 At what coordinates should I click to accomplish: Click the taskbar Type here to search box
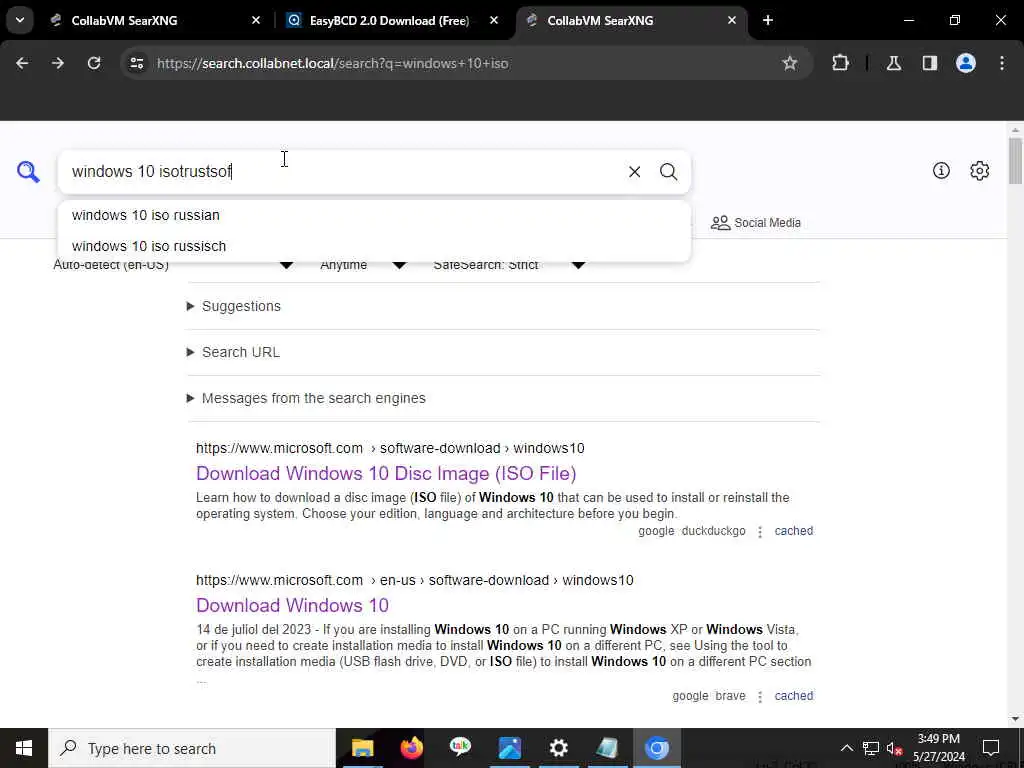(192, 748)
